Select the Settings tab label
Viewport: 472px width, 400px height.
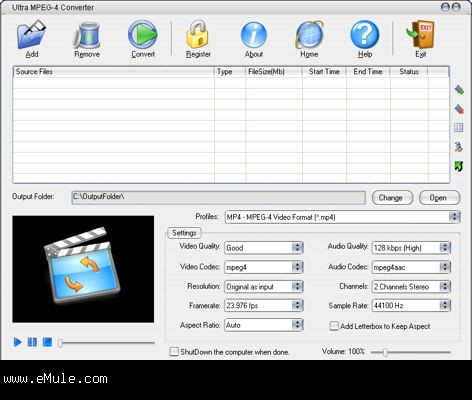coord(184,233)
